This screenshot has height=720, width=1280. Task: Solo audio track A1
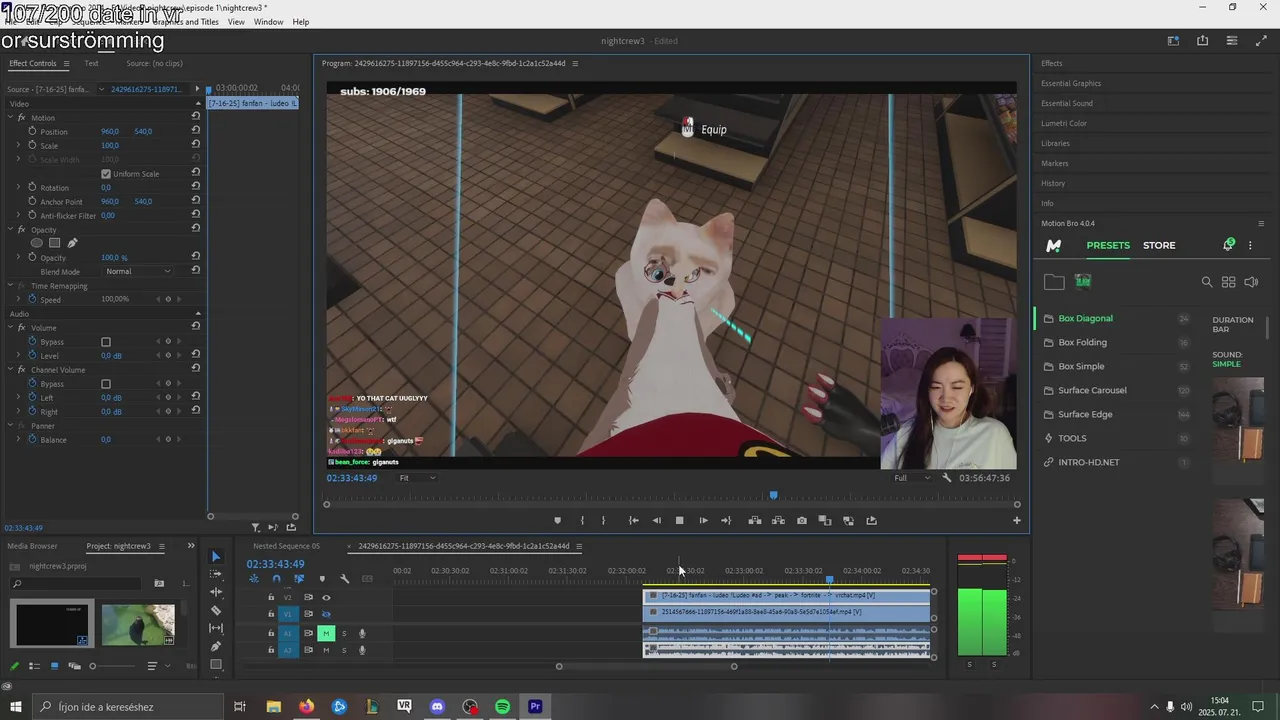pos(344,633)
